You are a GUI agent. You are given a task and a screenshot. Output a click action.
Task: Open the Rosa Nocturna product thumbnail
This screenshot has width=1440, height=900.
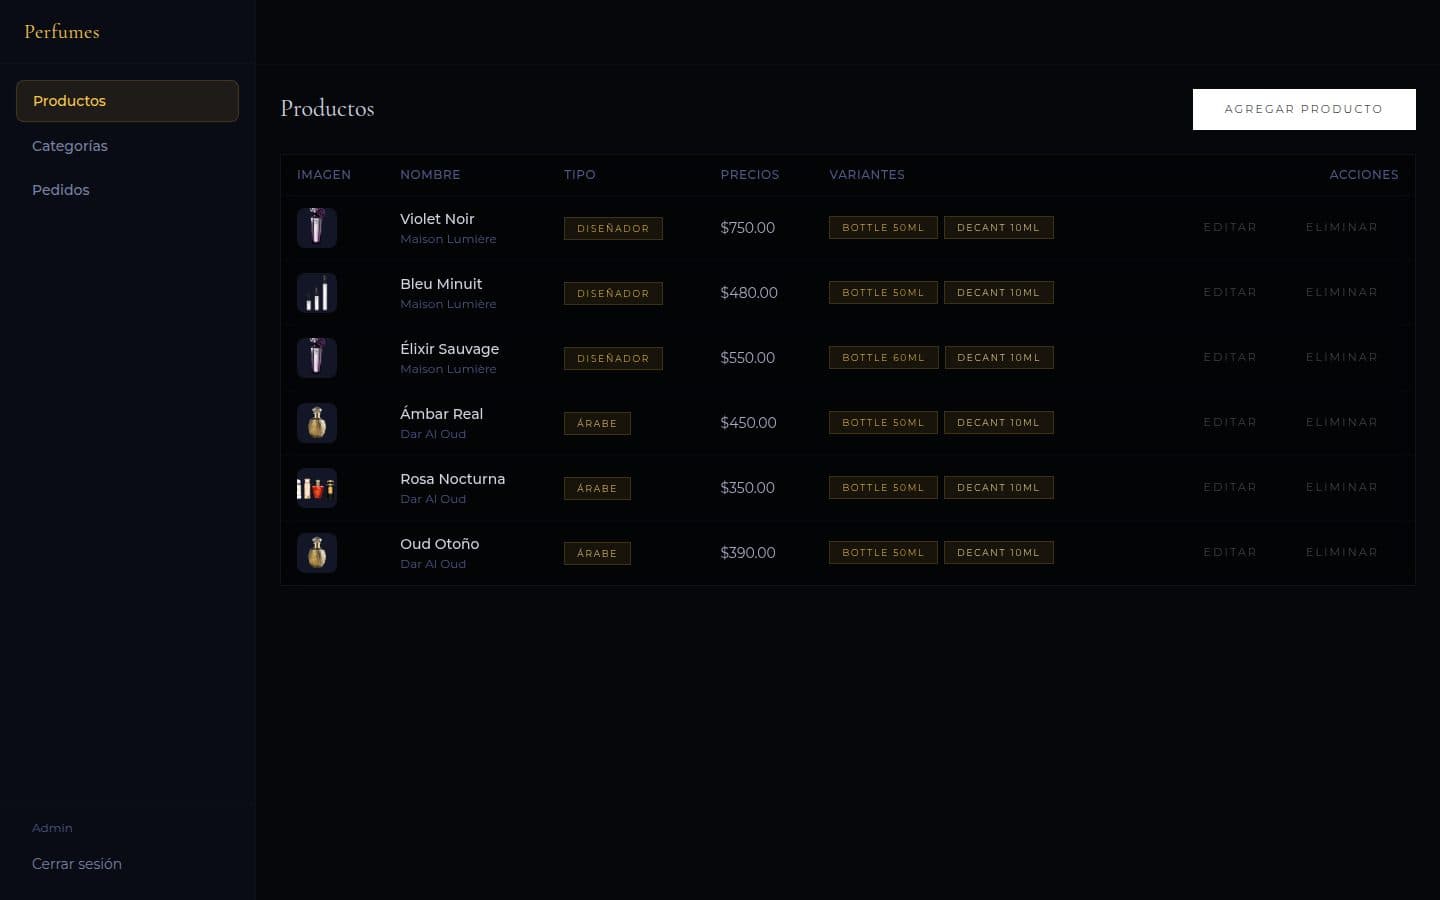[317, 488]
